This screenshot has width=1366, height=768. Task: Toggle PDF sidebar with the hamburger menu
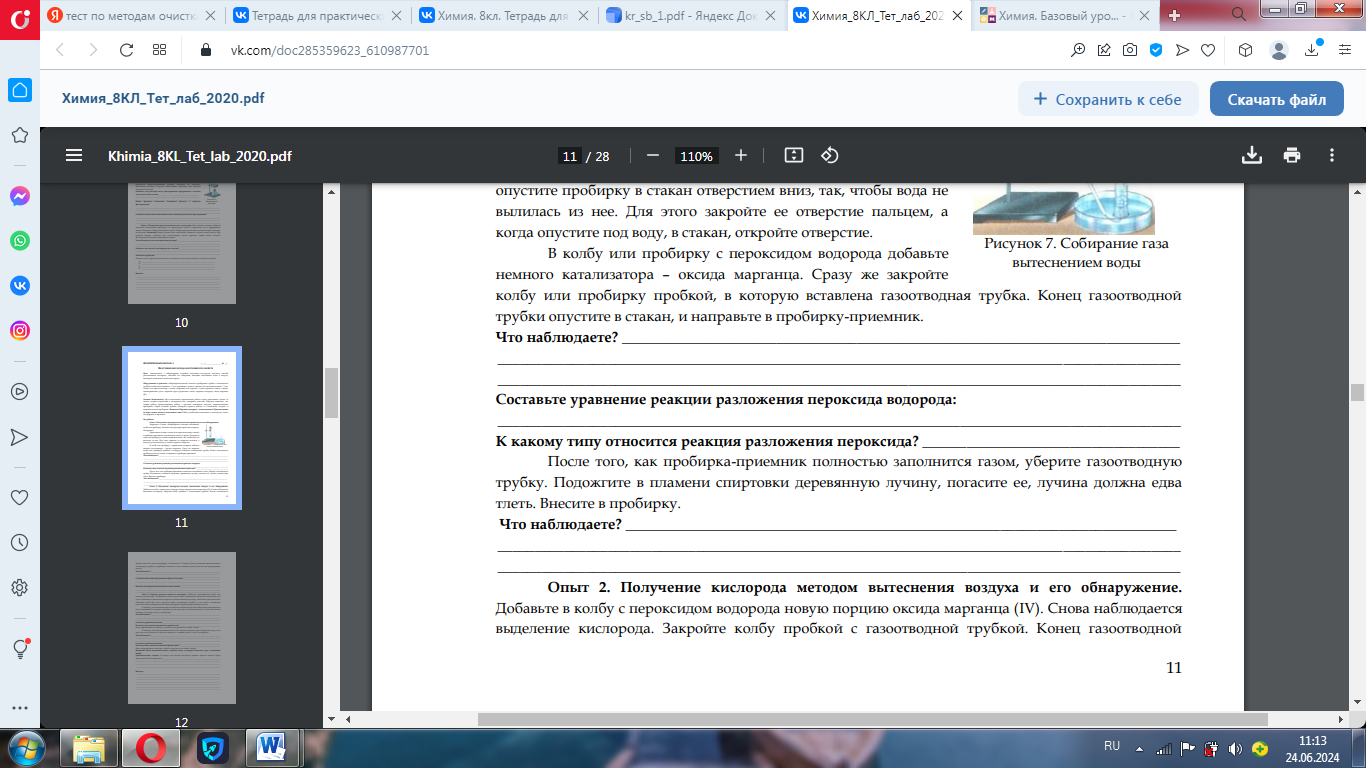tap(74, 155)
